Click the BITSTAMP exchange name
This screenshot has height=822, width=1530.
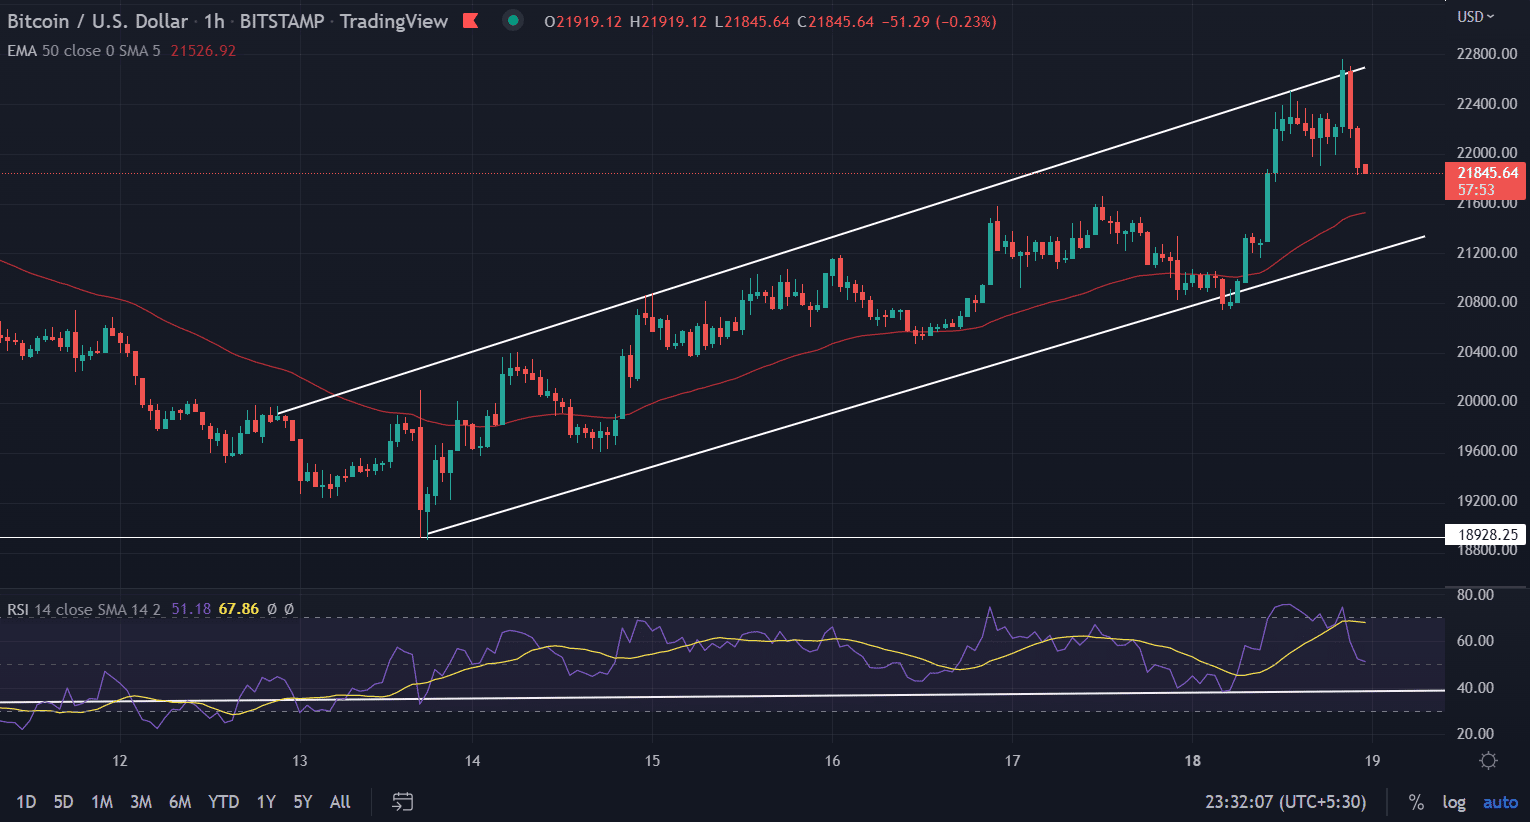[x=282, y=21]
